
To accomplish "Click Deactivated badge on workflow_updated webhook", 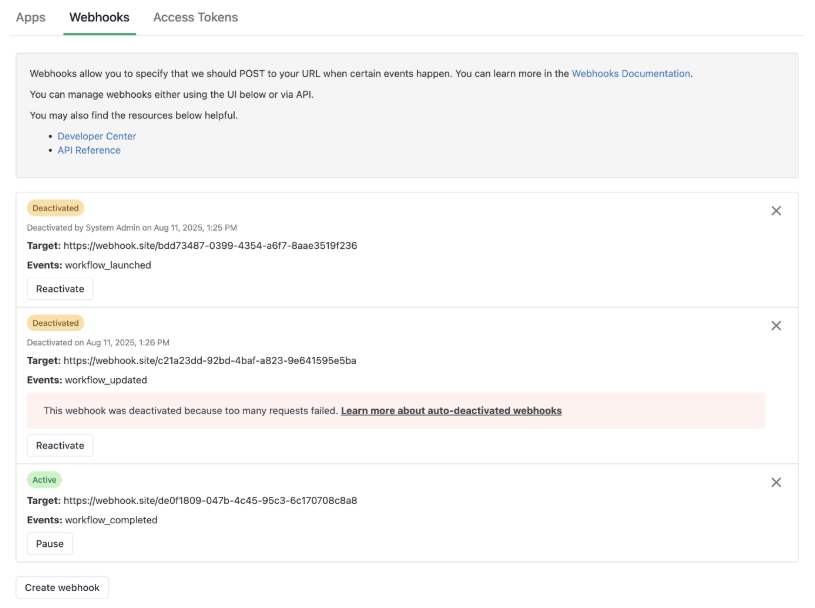I will pyautogui.click(x=55, y=323).
